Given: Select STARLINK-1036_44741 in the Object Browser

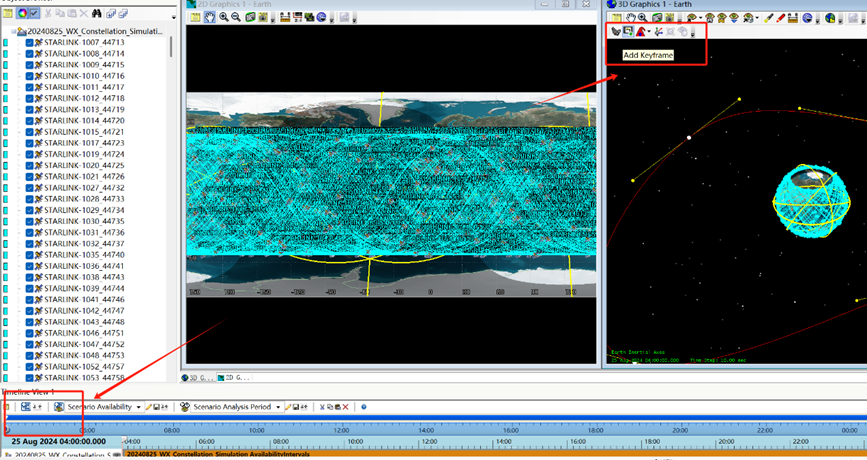Looking at the screenshot, I should pyautogui.click(x=84, y=266).
